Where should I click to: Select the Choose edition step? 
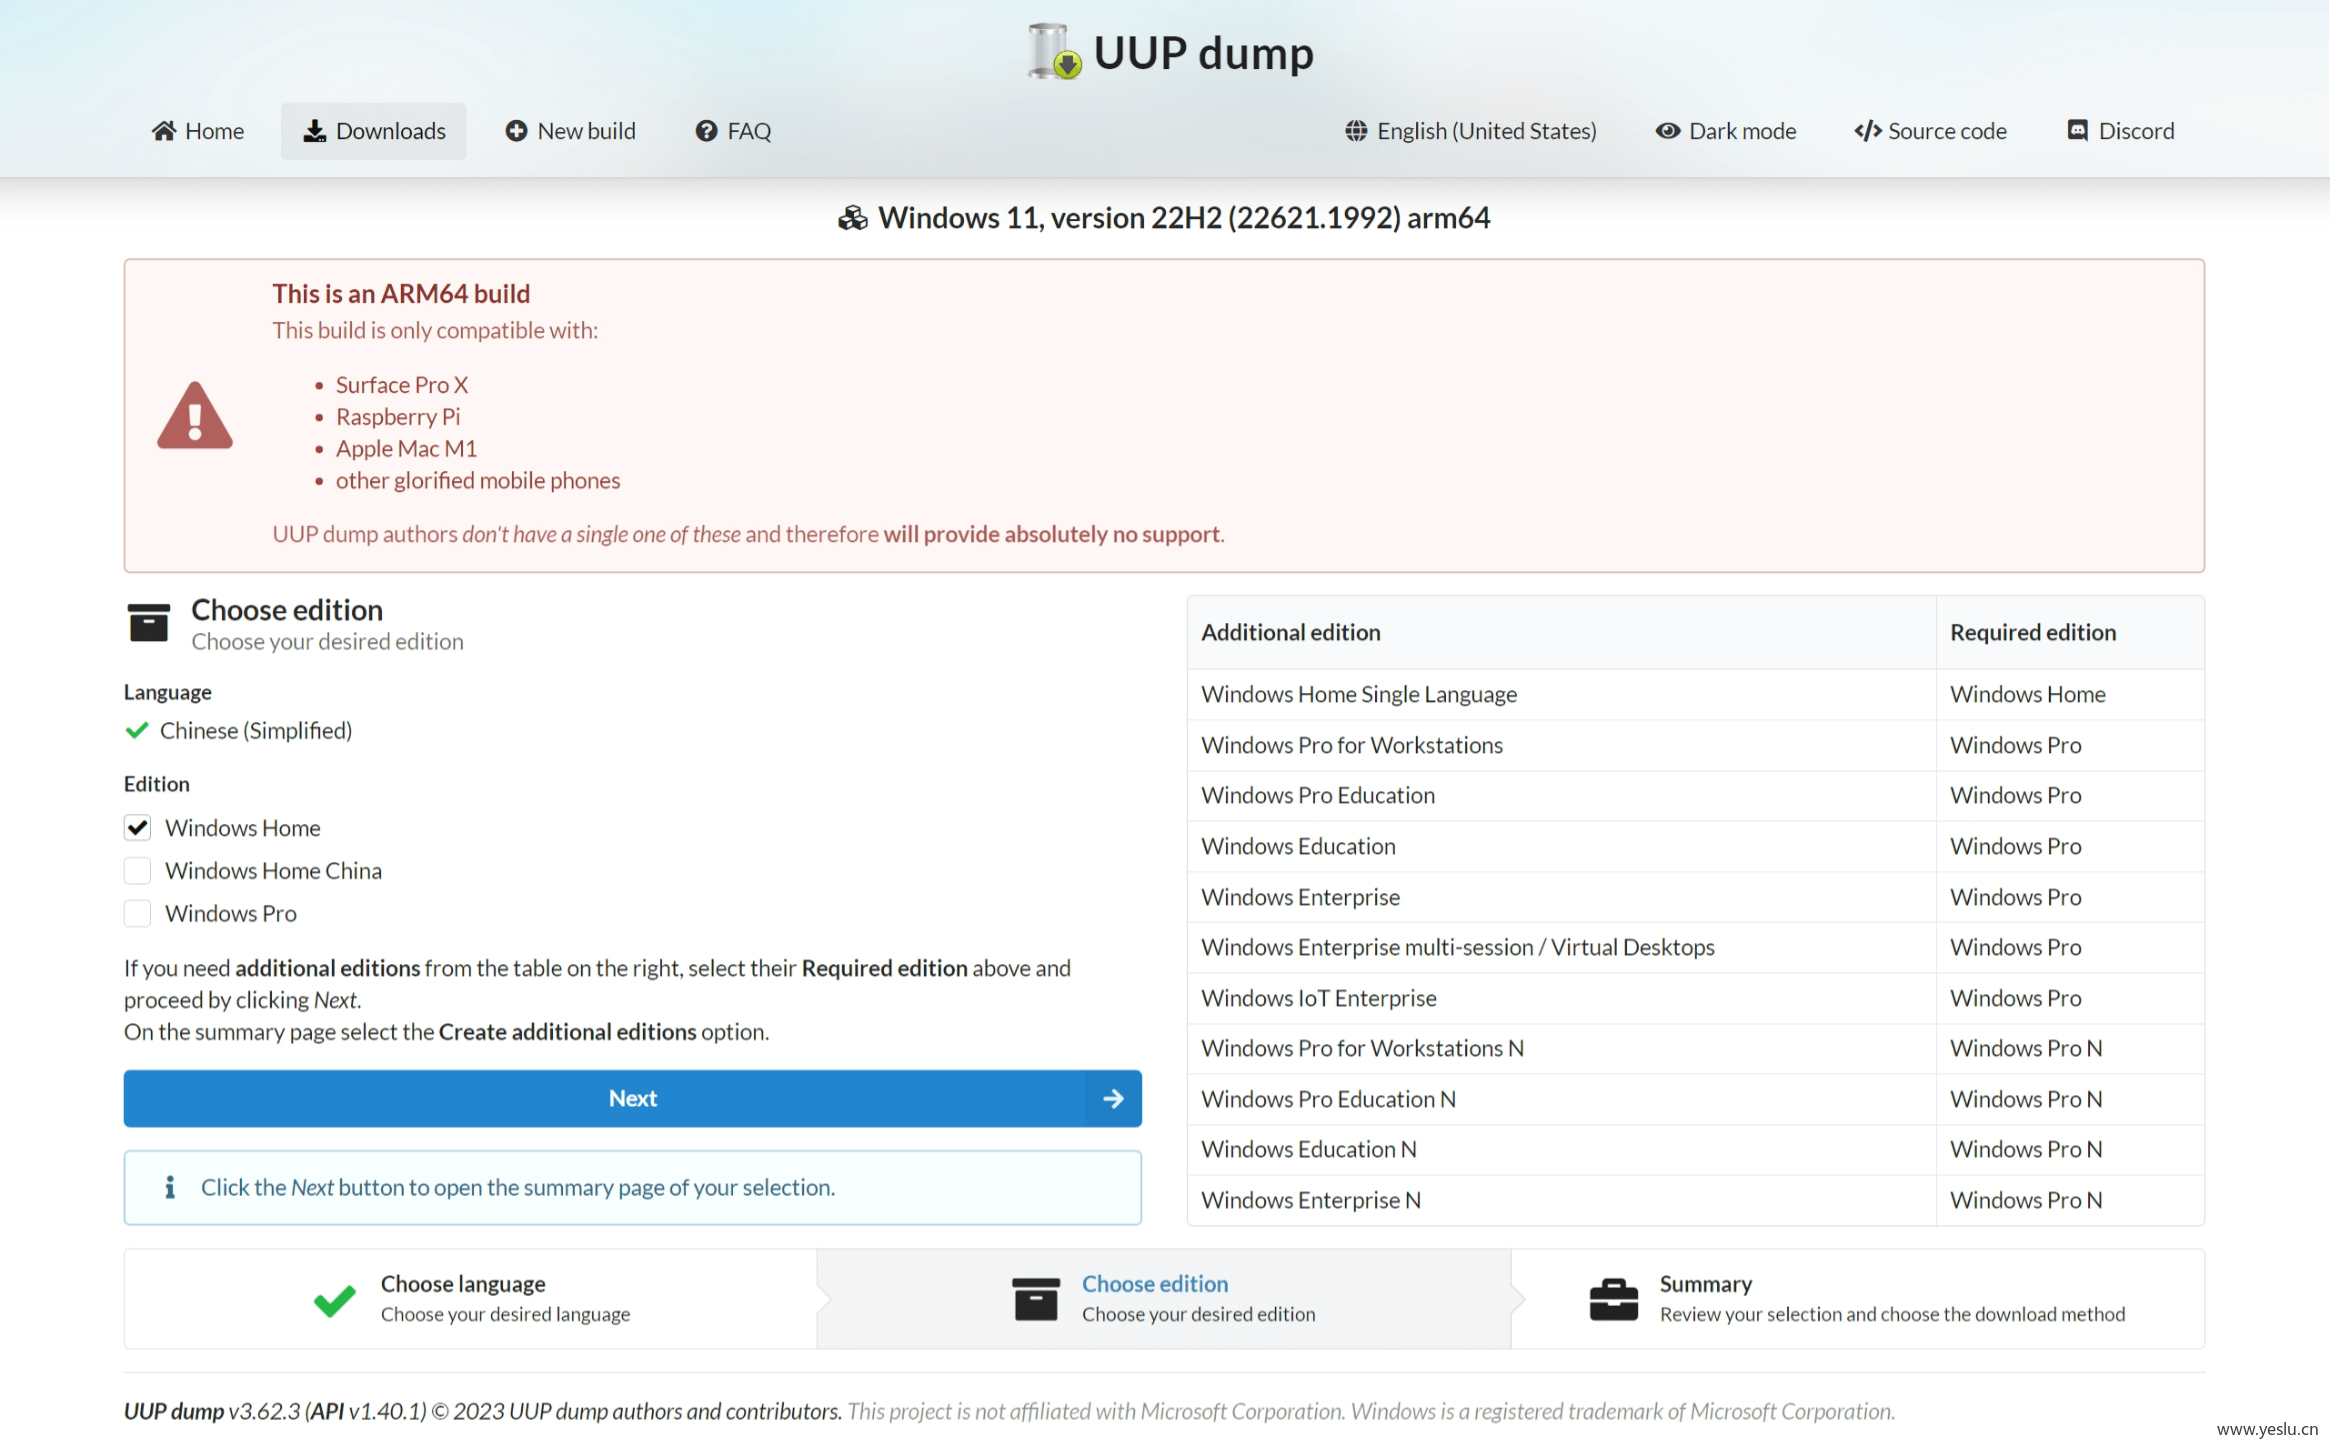coord(1164,1298)
